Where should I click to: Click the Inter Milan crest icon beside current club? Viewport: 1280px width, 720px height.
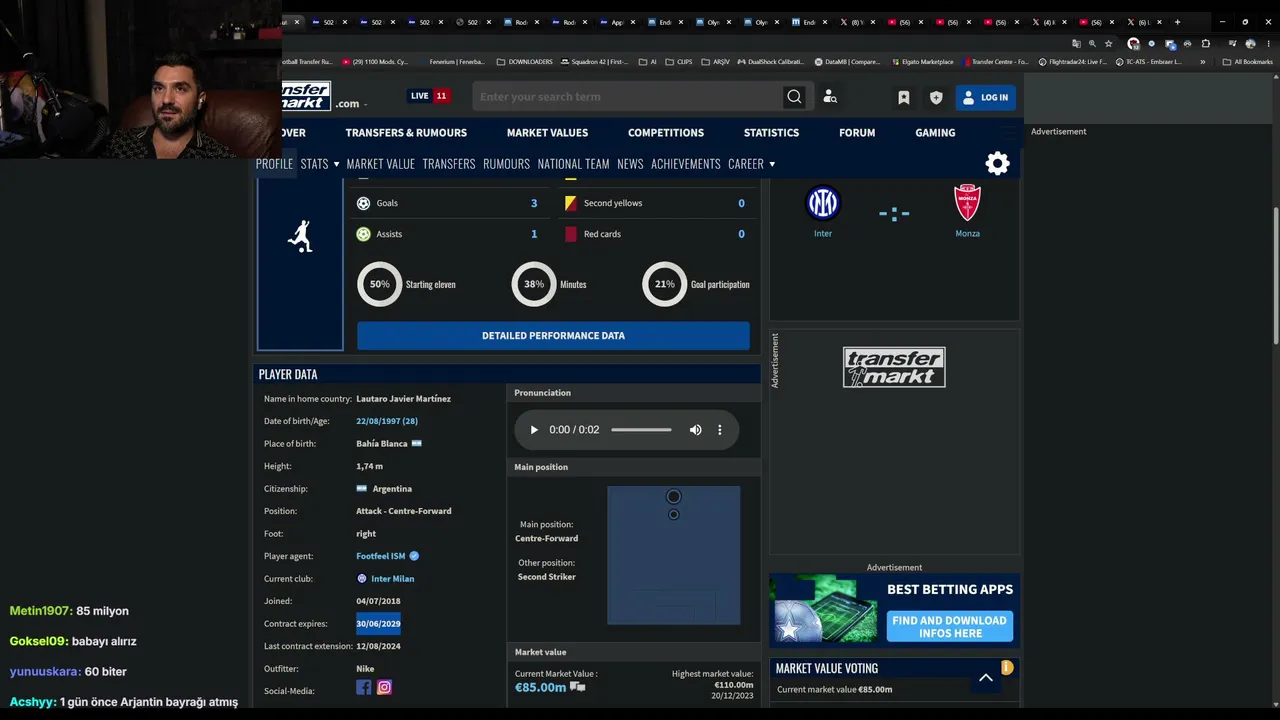pos(362,579)
